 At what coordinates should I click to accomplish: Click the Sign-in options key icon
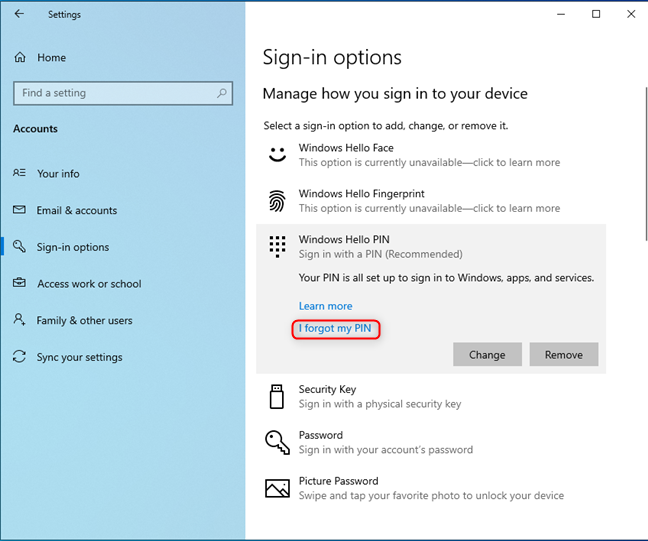tap(19, 246)
